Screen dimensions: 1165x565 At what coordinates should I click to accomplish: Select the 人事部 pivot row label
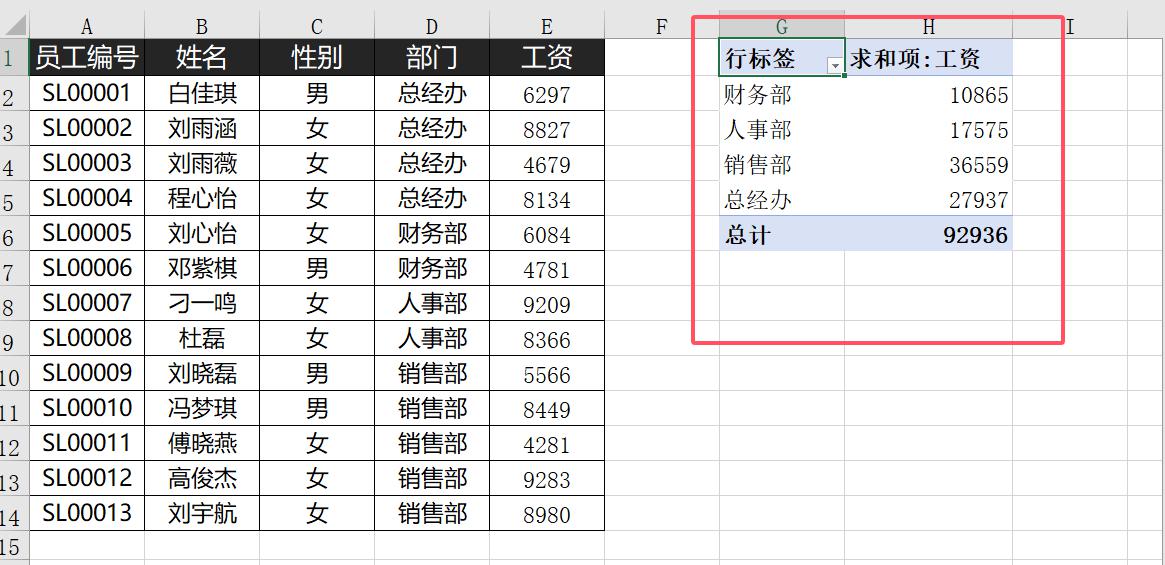[782, 129]
